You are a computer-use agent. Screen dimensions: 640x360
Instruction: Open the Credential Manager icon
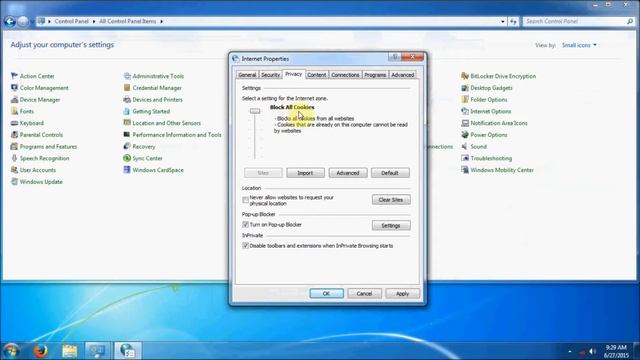[127, 88]
